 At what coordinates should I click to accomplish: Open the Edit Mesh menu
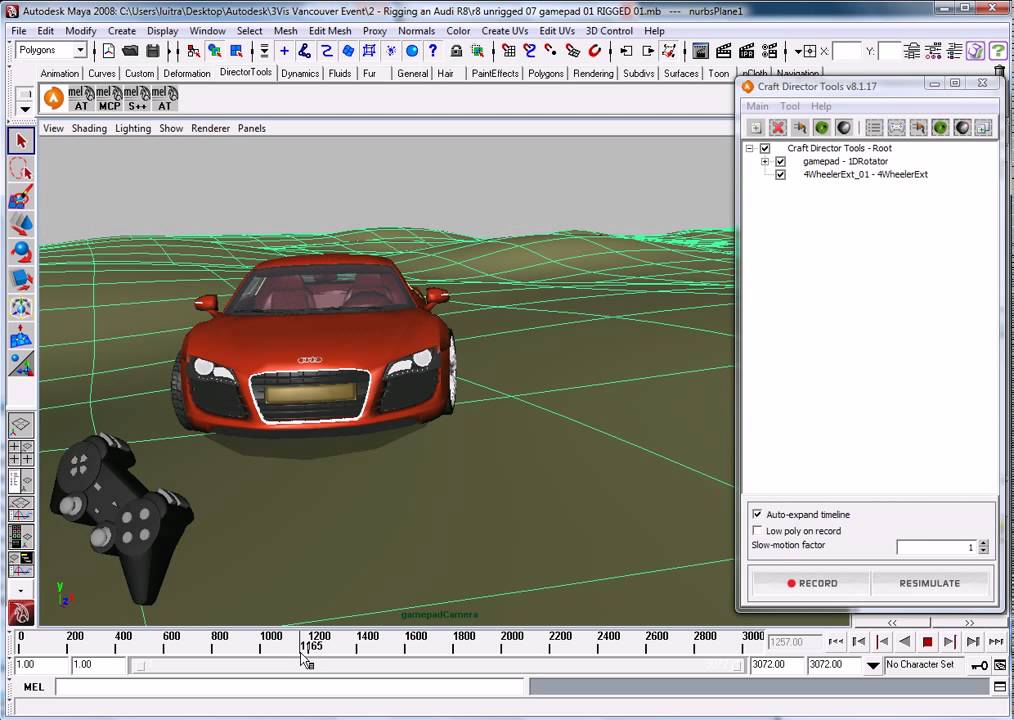click(330, 30)
